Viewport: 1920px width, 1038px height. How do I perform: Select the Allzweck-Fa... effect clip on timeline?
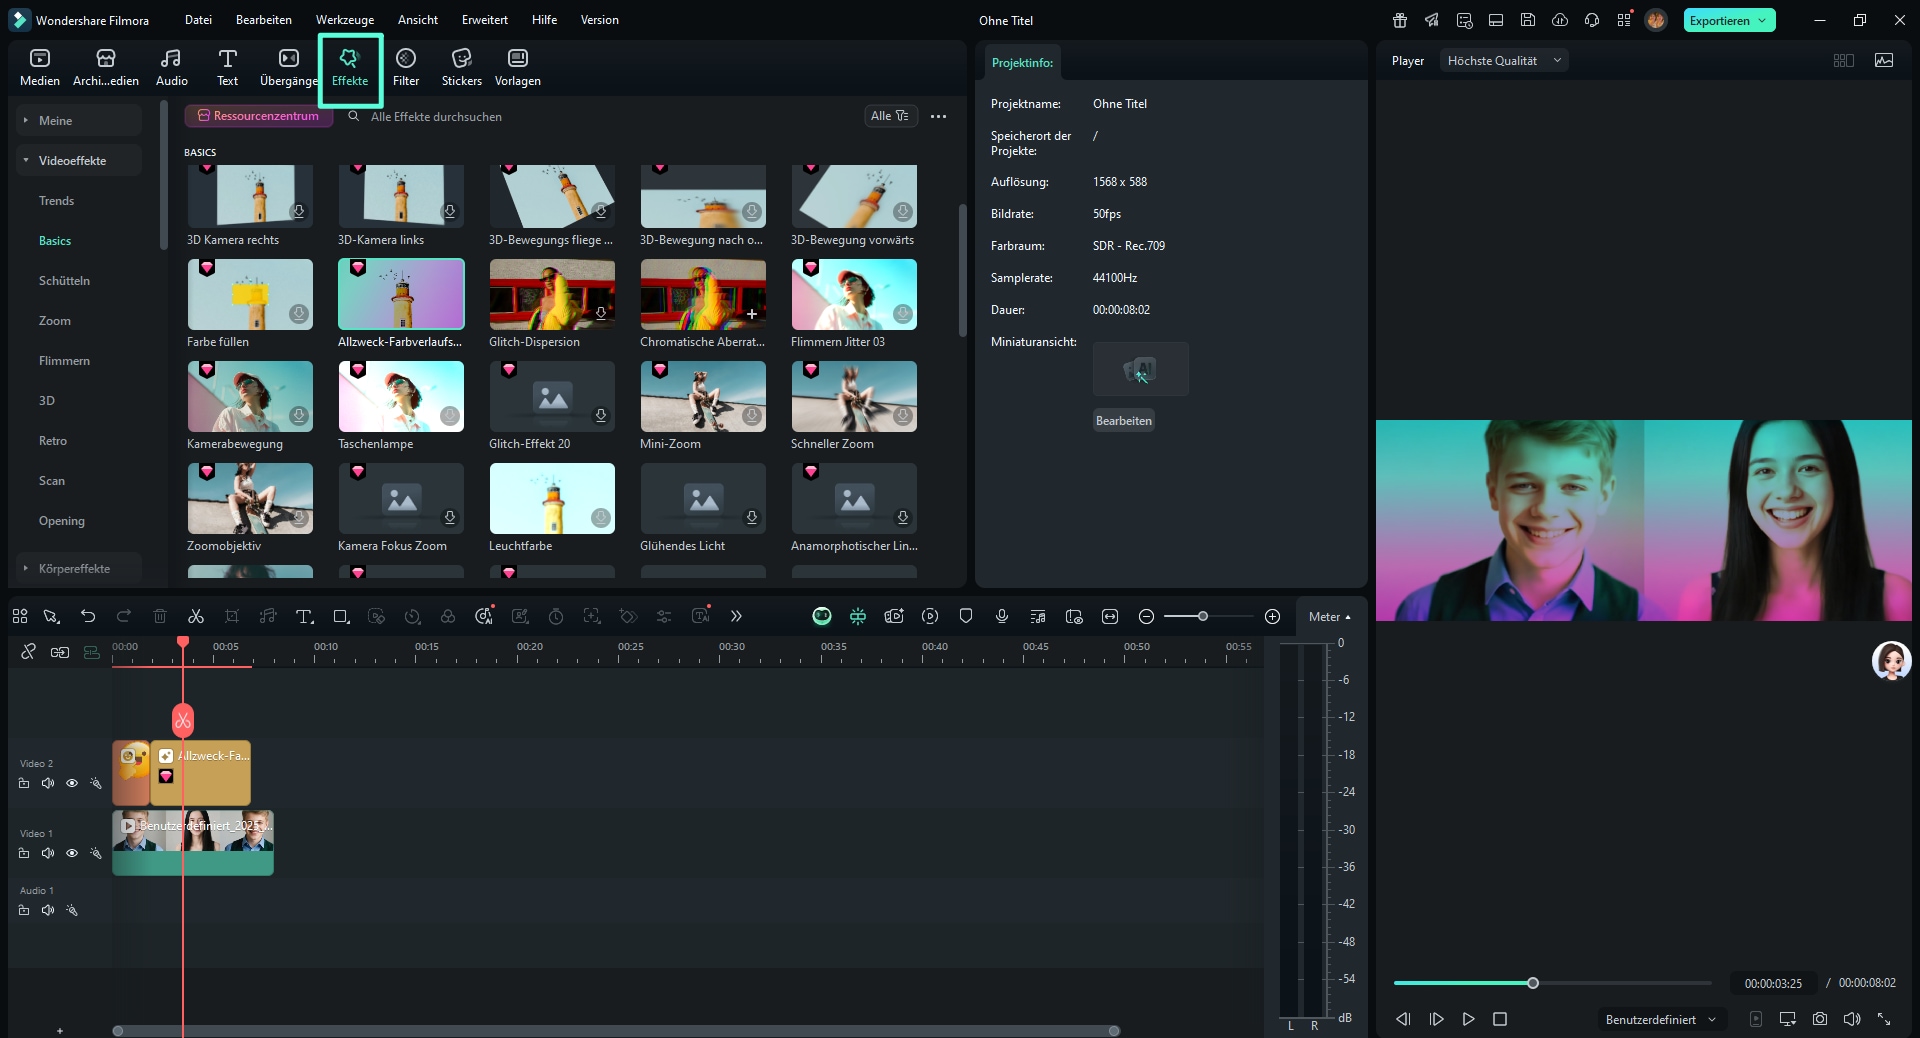click(x=200, y=773)
